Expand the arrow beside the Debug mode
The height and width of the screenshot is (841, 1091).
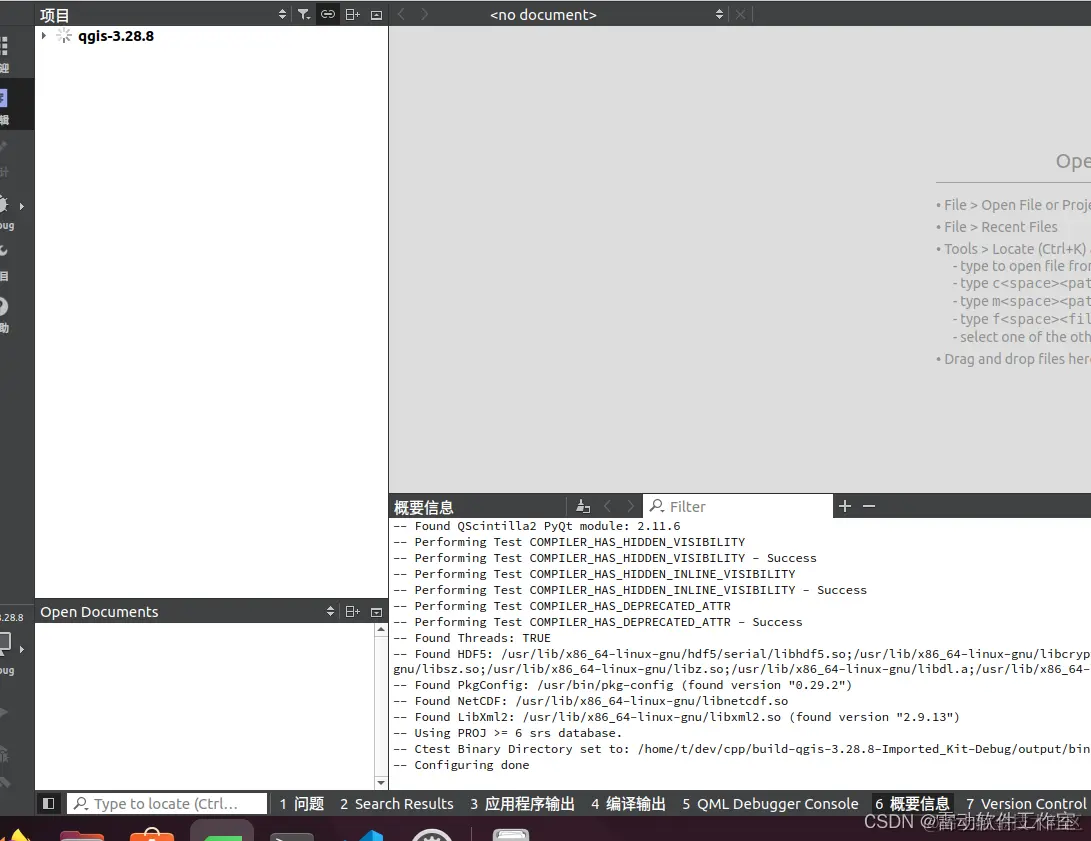(x=22, y=206)
